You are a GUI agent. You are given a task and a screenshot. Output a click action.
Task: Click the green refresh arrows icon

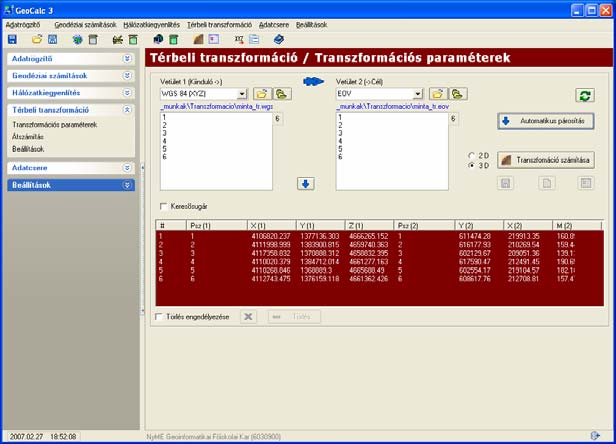pyautogui.click(x=585, y=95)
